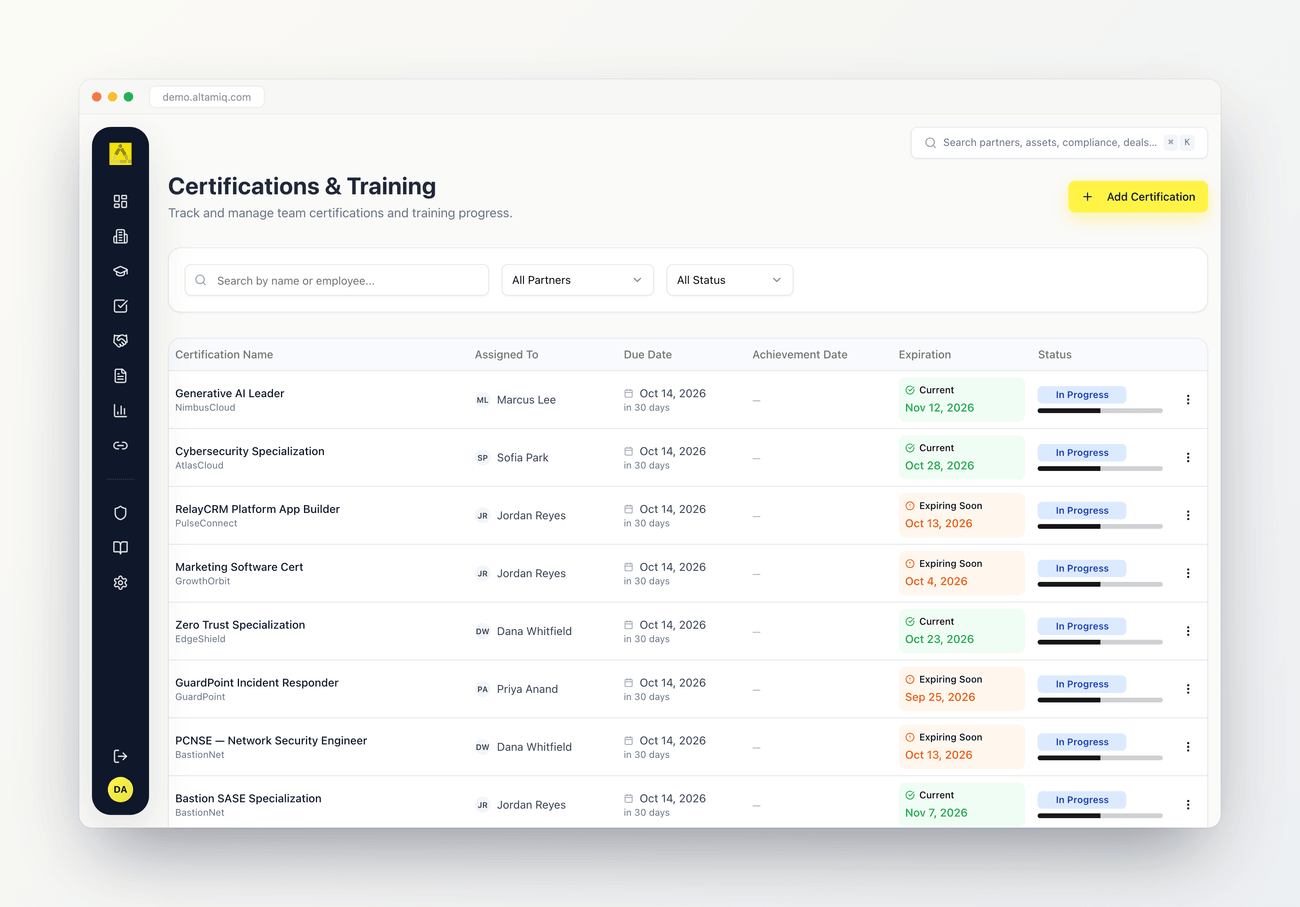Viewport: 1300px width, 907px height.
Task: Open row menu for Zero Trust Specialization
Action: pyautogui.click(x=1188, y=632)
